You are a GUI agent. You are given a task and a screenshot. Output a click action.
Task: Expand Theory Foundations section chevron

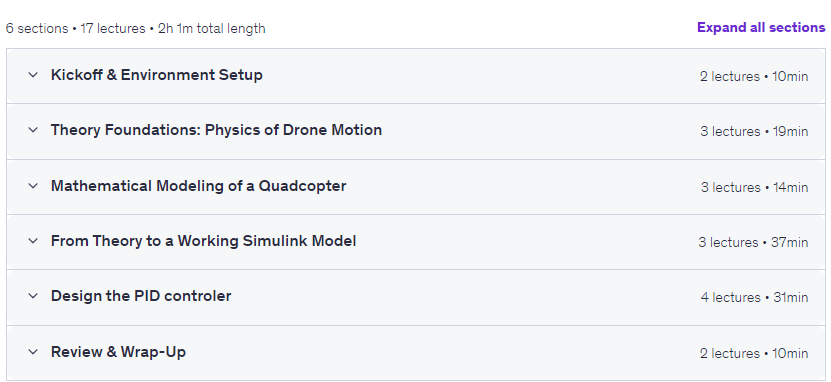click(33, 130)
